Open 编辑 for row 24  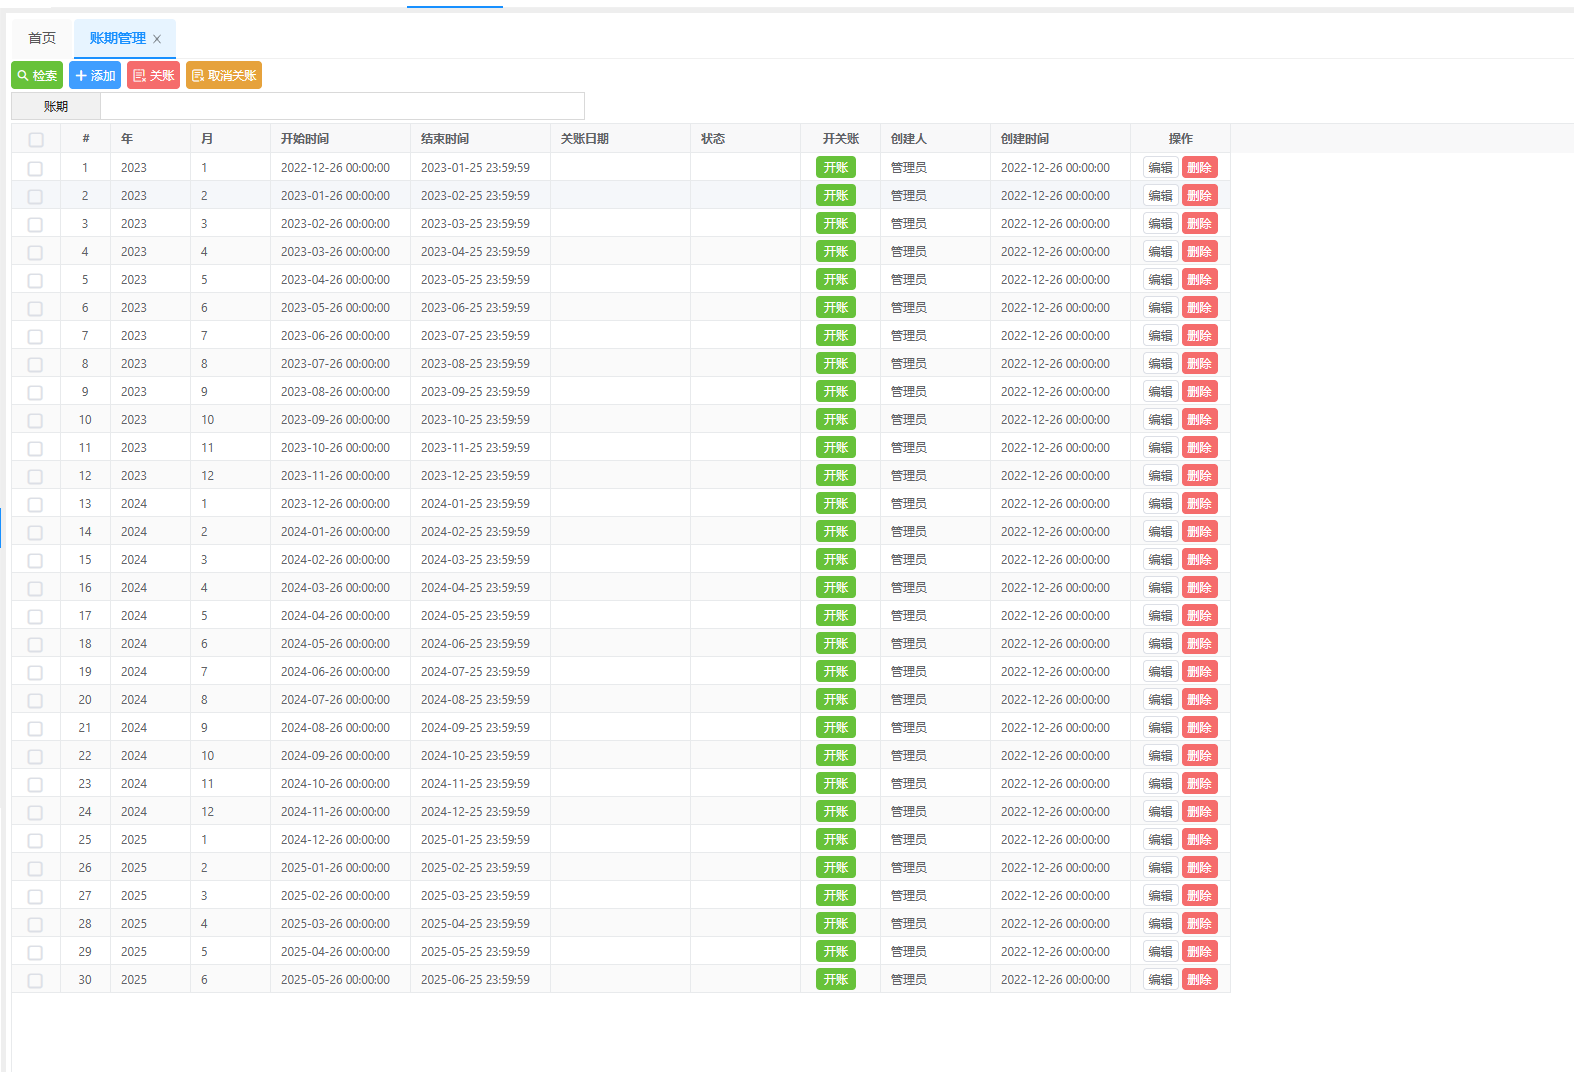tap(1160, 812)
